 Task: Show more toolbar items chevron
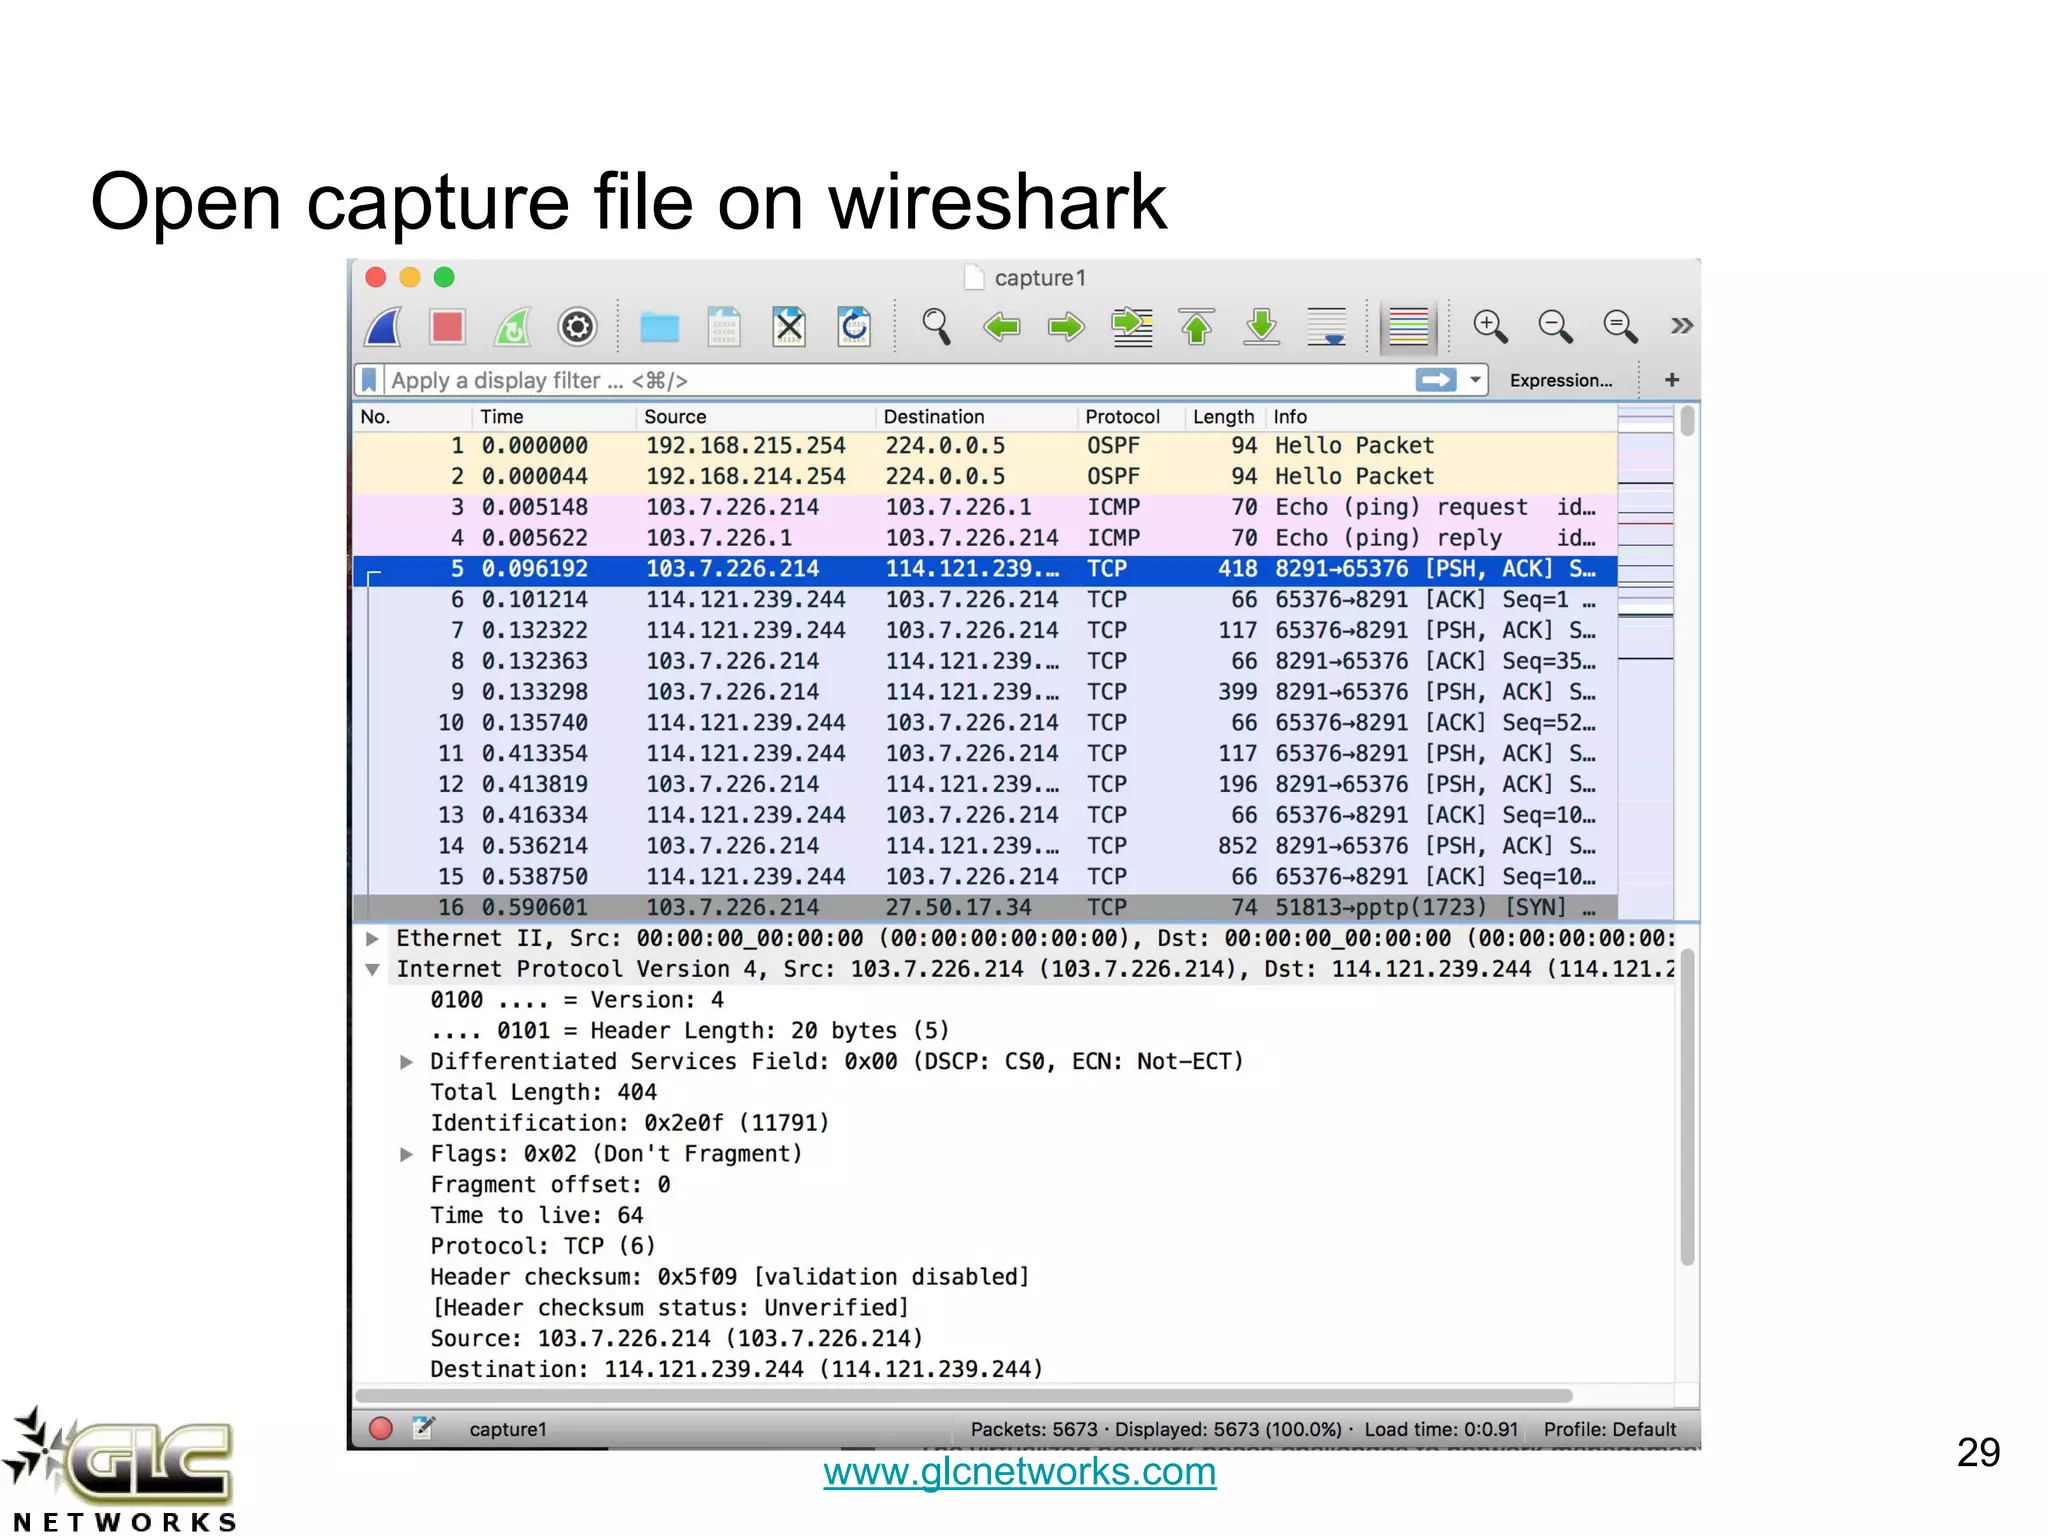tap(1682, 326)
